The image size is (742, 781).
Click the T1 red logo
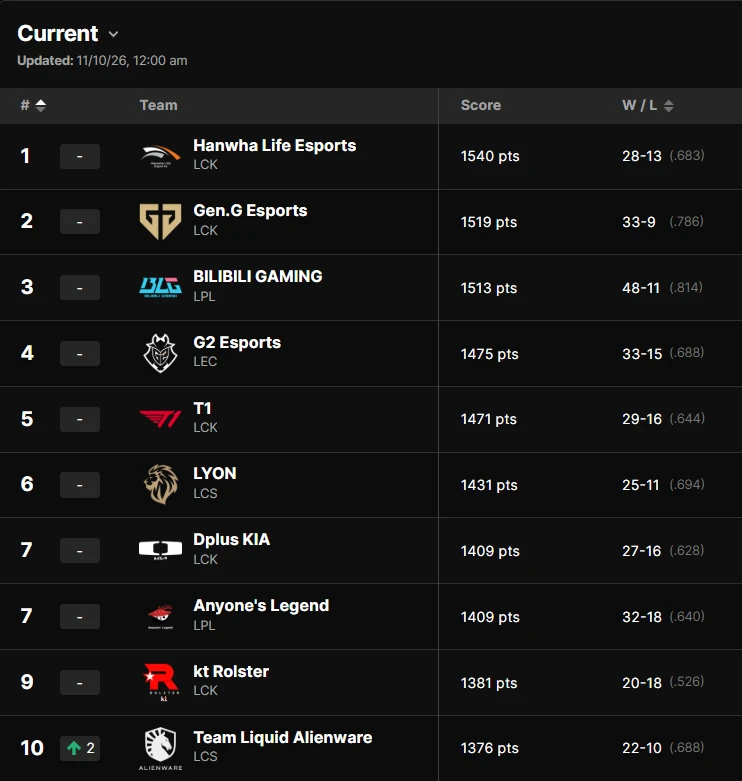click(x=160, y=419)
